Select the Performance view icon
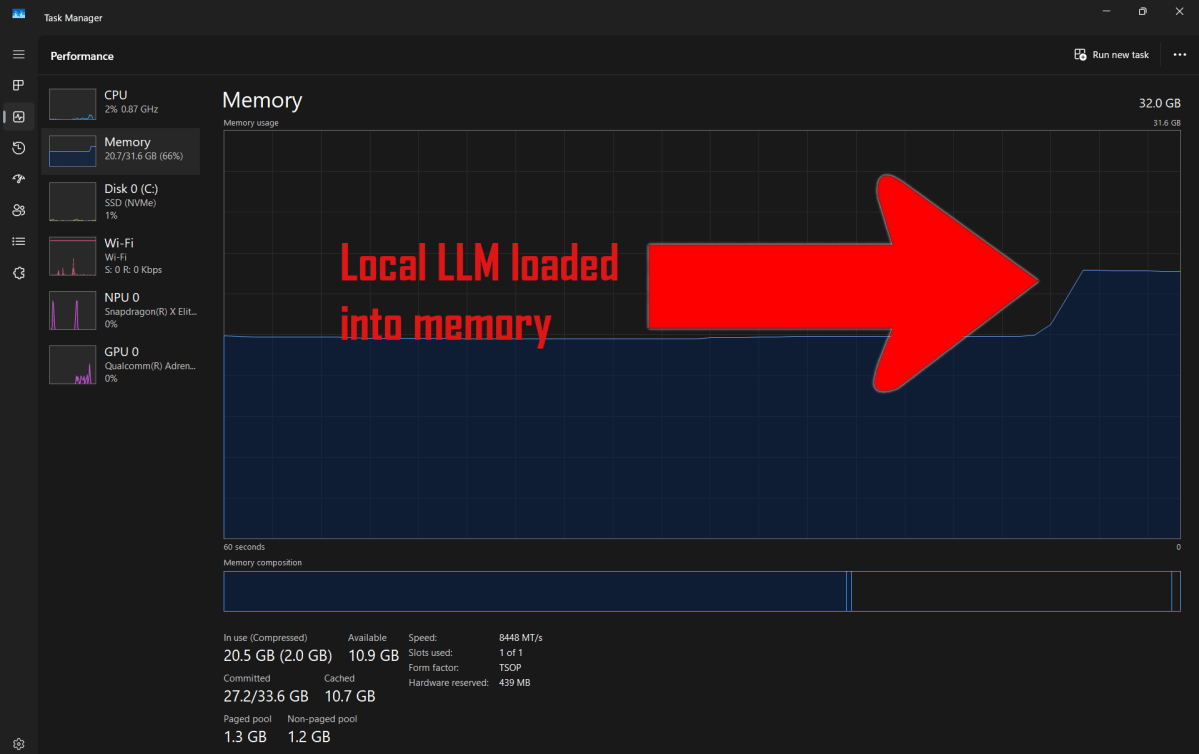Viewport: 1199px width, 754px height. click(x=18, y=117)
